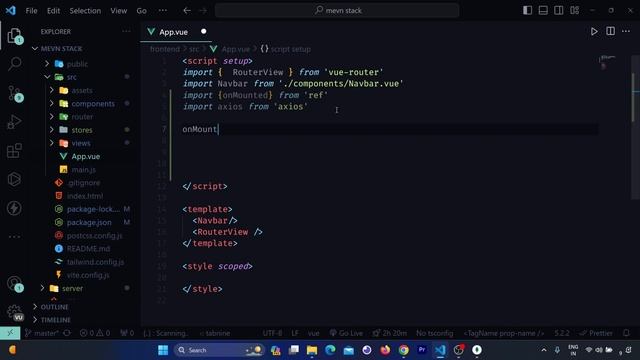
Task: Open the Accounts menu icon
Action: (x=15, y=283)
